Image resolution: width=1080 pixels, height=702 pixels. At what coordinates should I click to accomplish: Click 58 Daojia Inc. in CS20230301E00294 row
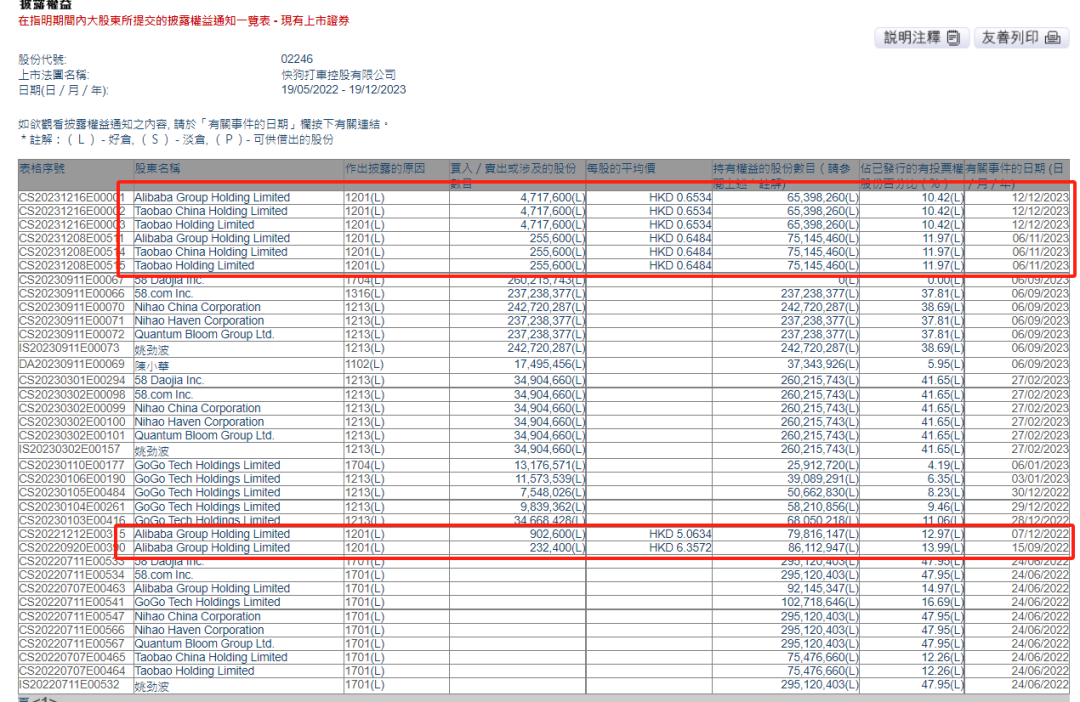(169, 380)
